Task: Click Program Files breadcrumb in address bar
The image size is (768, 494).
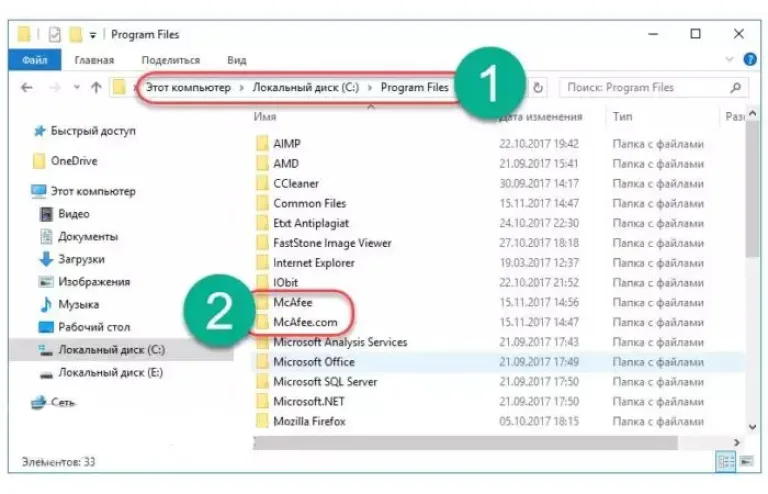Action: [x=414, y=88]
